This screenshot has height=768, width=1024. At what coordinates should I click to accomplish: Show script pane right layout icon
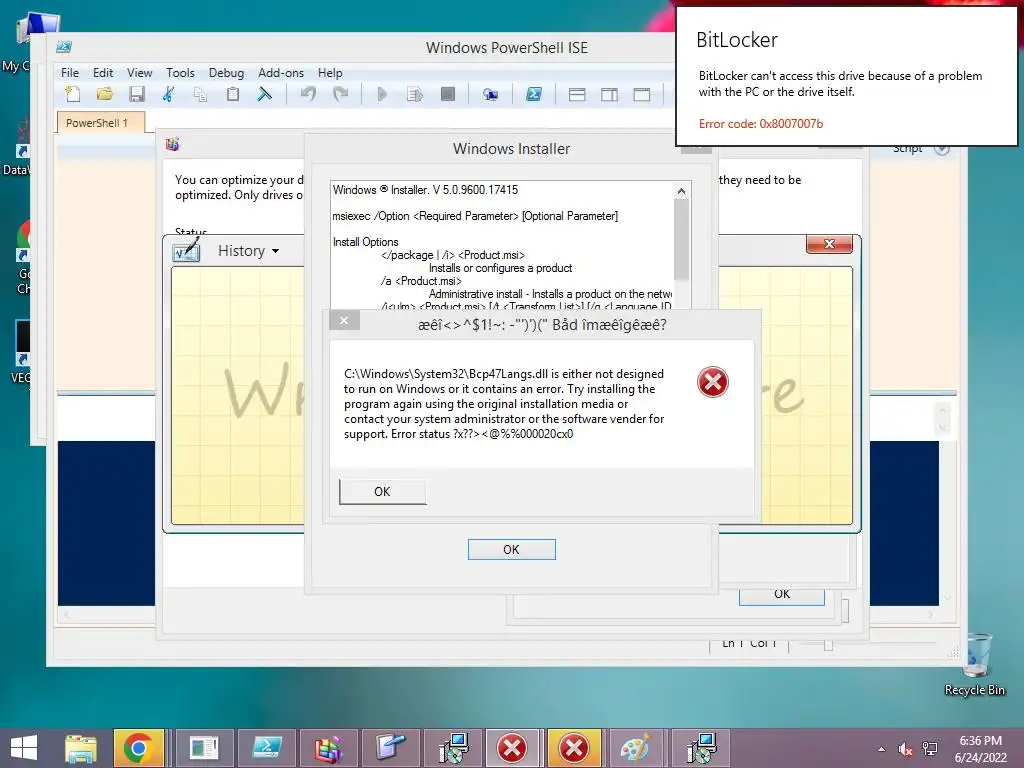[x=609, y=95]
